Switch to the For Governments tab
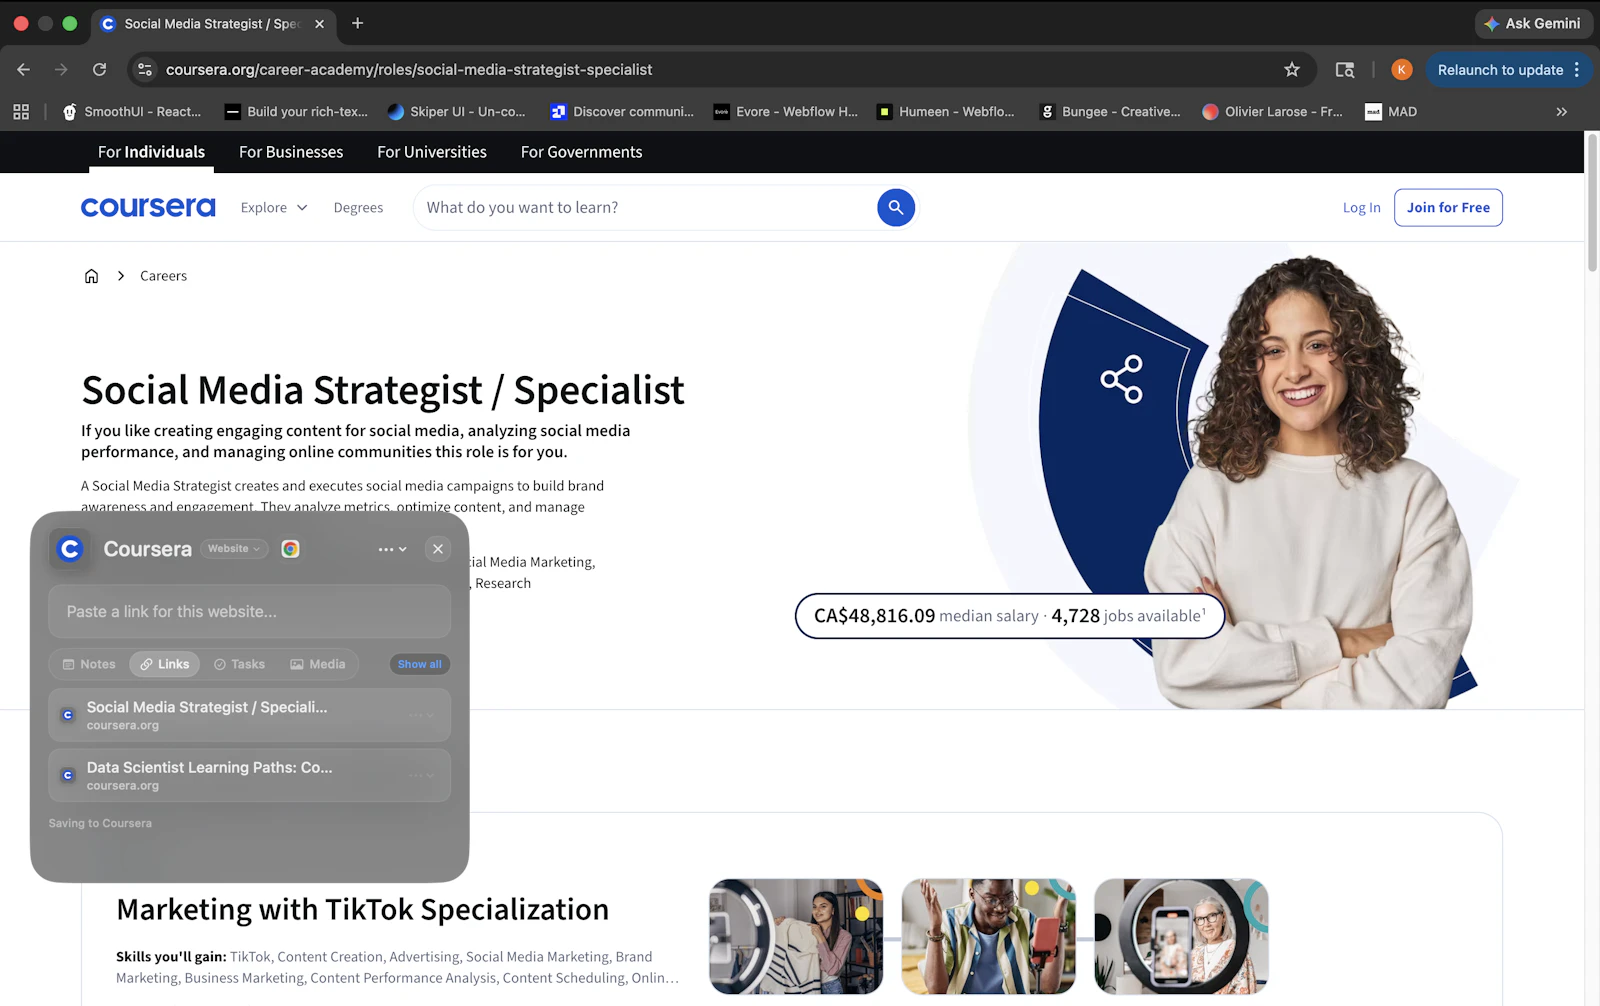This screenshot has height=1006, width=1600. (582, 152)
